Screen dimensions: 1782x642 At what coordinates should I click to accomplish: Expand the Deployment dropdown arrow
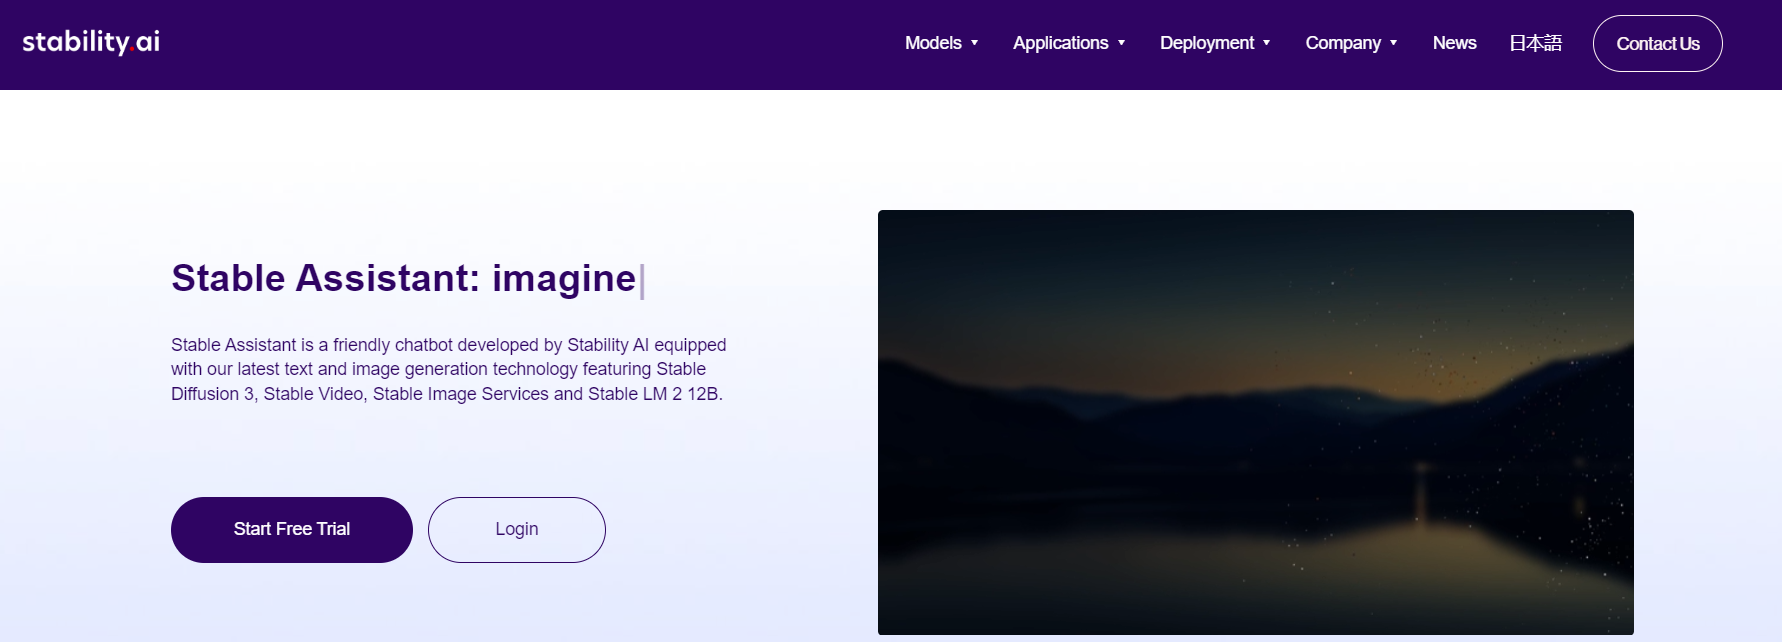tap(1266, 43)
